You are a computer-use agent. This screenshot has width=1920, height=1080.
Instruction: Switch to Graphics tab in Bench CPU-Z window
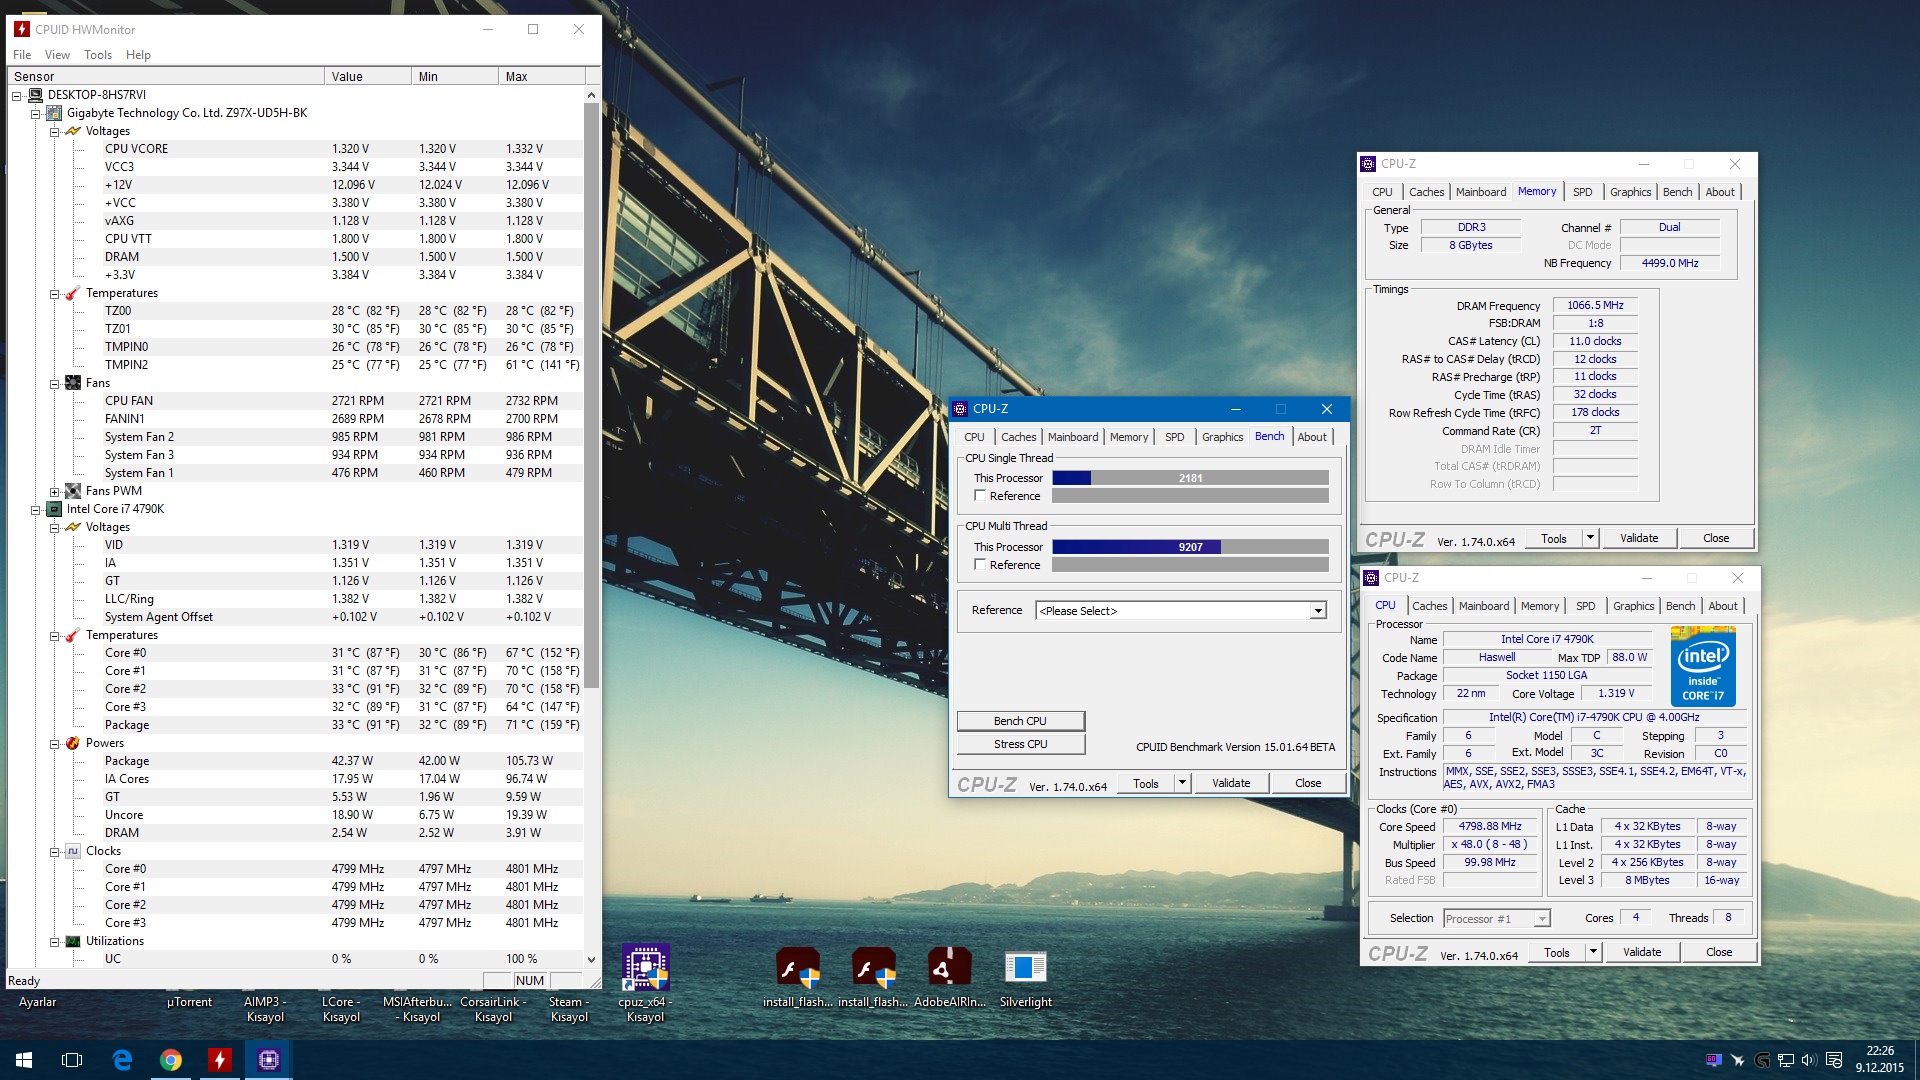[x=1222, y=437]
